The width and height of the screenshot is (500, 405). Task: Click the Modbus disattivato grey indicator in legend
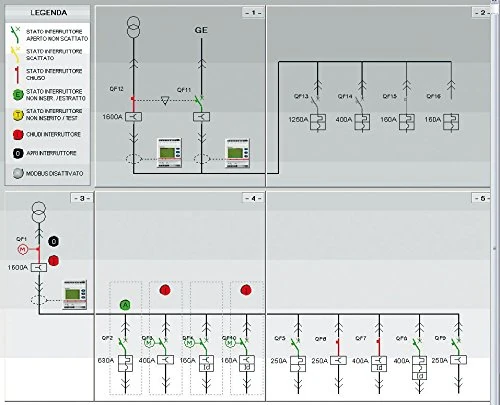(x=18, y=173)
